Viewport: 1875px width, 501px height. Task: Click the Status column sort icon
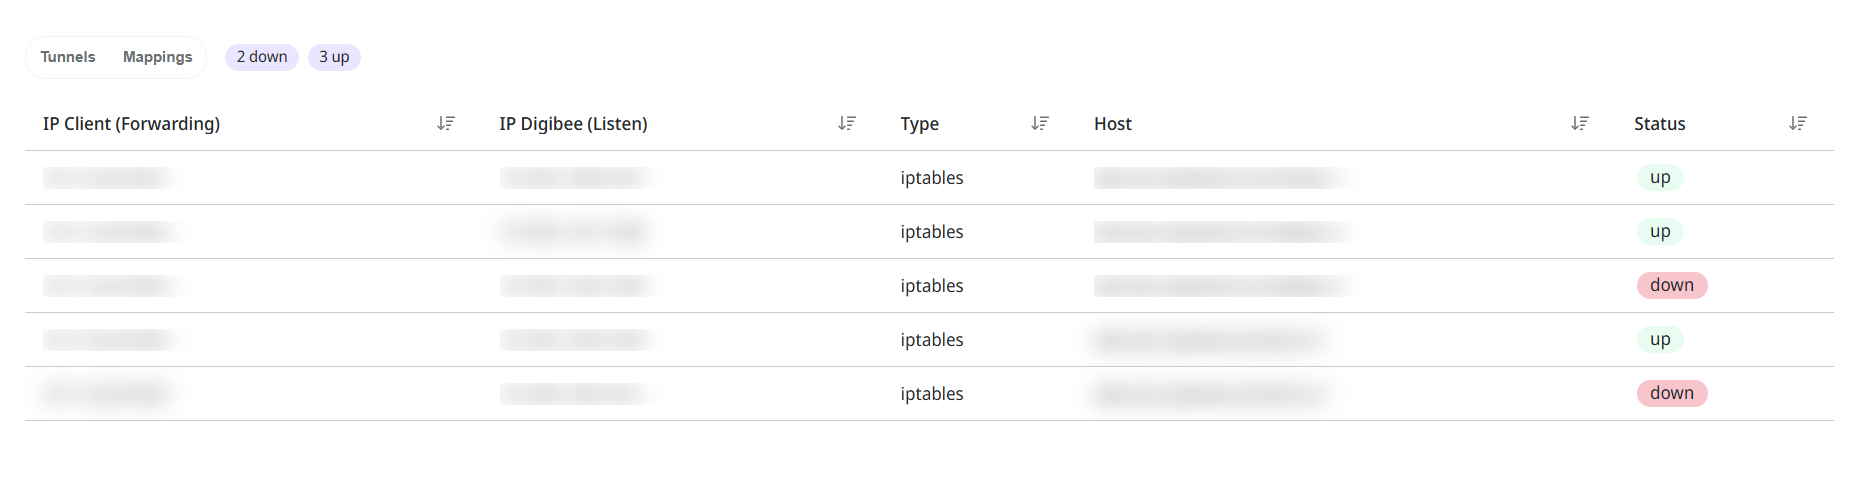tap(1798, 123)
